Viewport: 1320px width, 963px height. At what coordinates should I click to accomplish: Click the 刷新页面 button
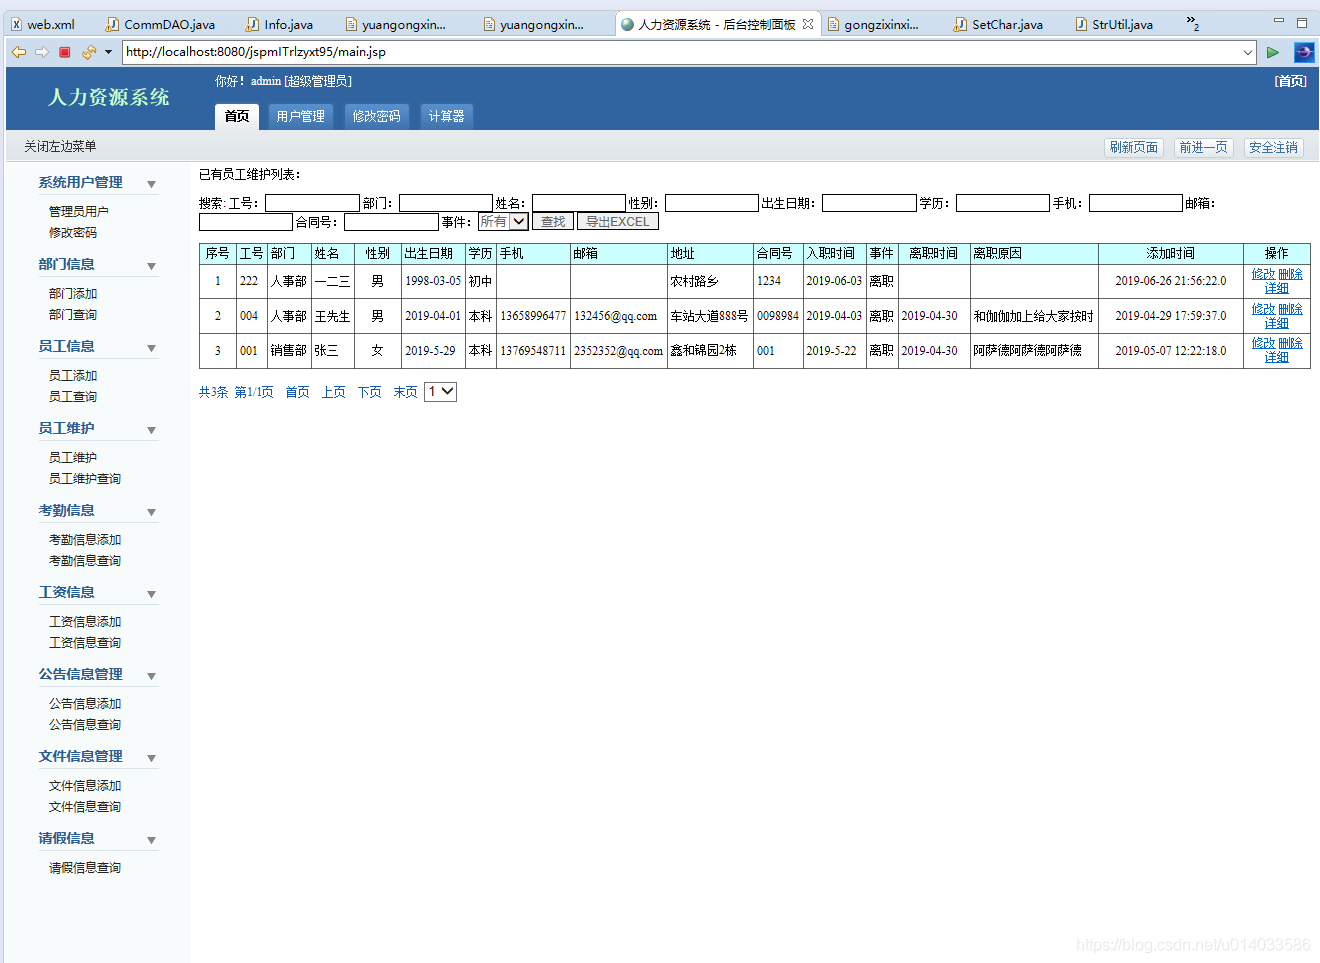[x=1134, y=147]
